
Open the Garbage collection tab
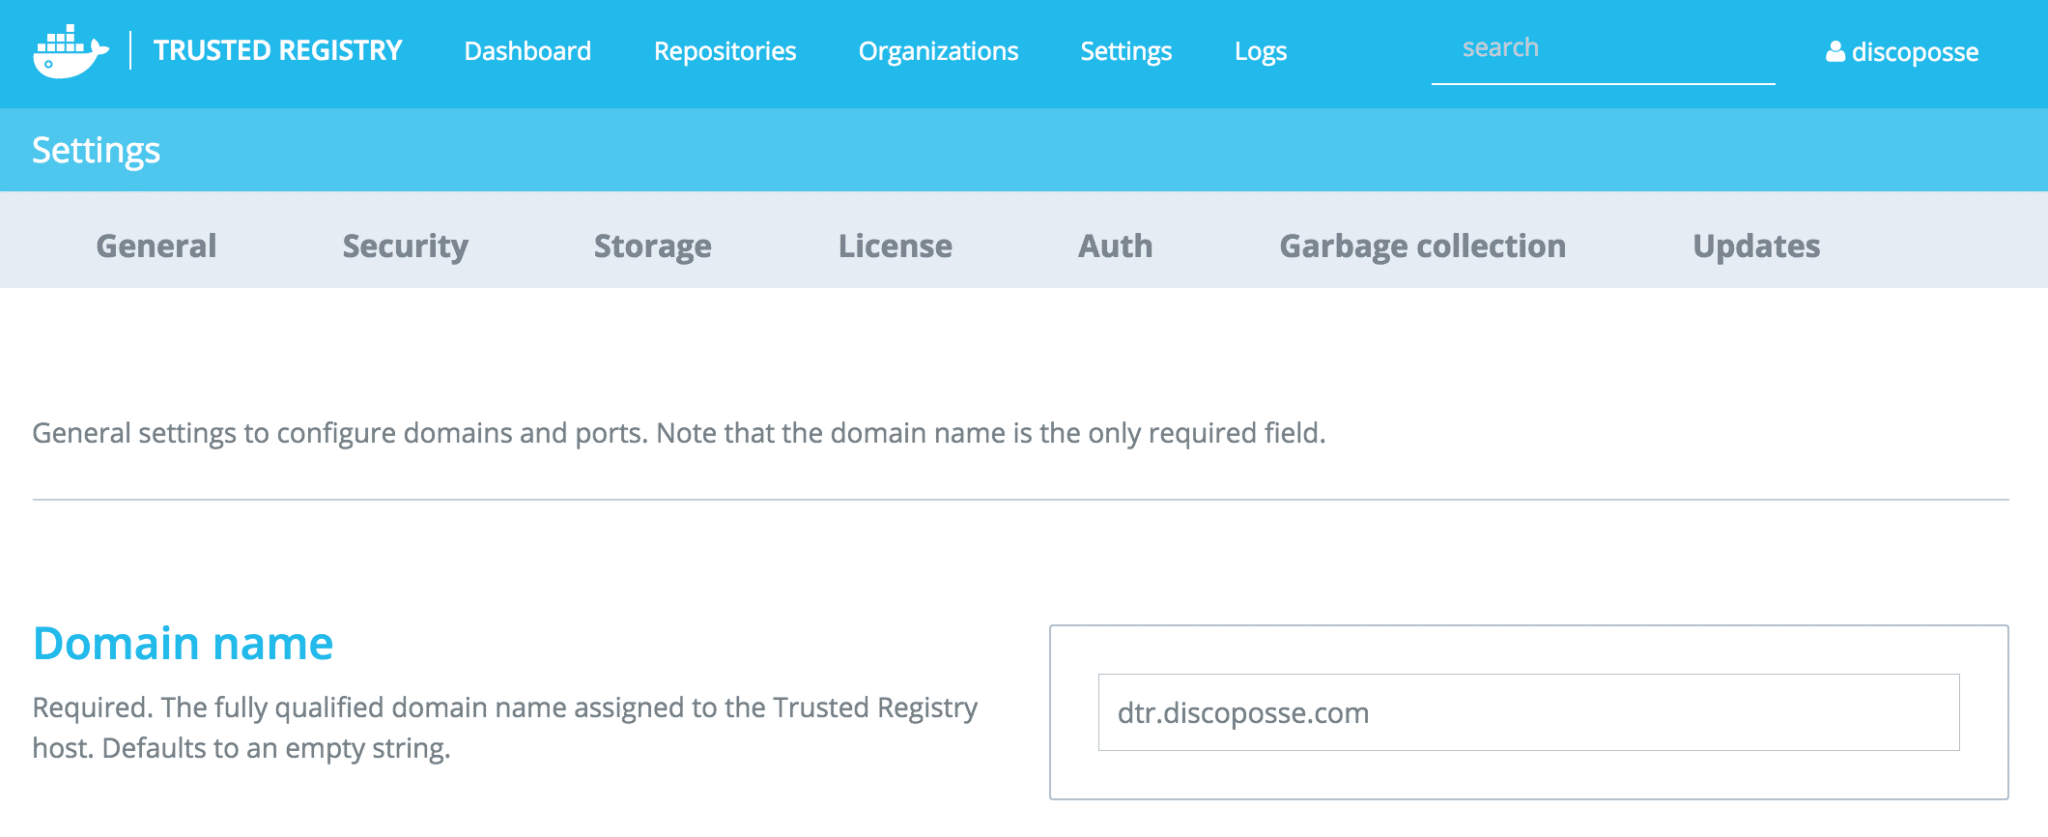[1422, 246]
